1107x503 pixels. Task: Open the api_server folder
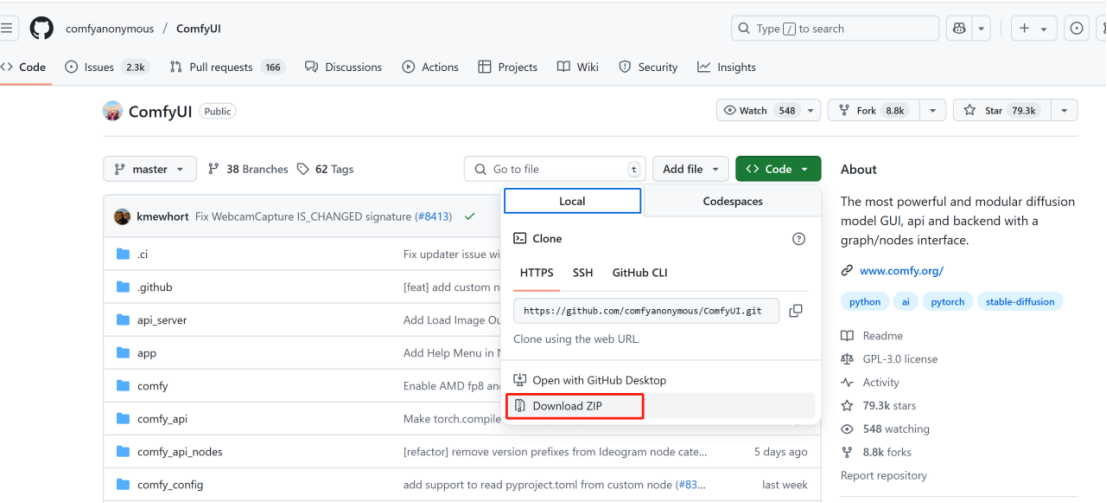click(162, 320)
